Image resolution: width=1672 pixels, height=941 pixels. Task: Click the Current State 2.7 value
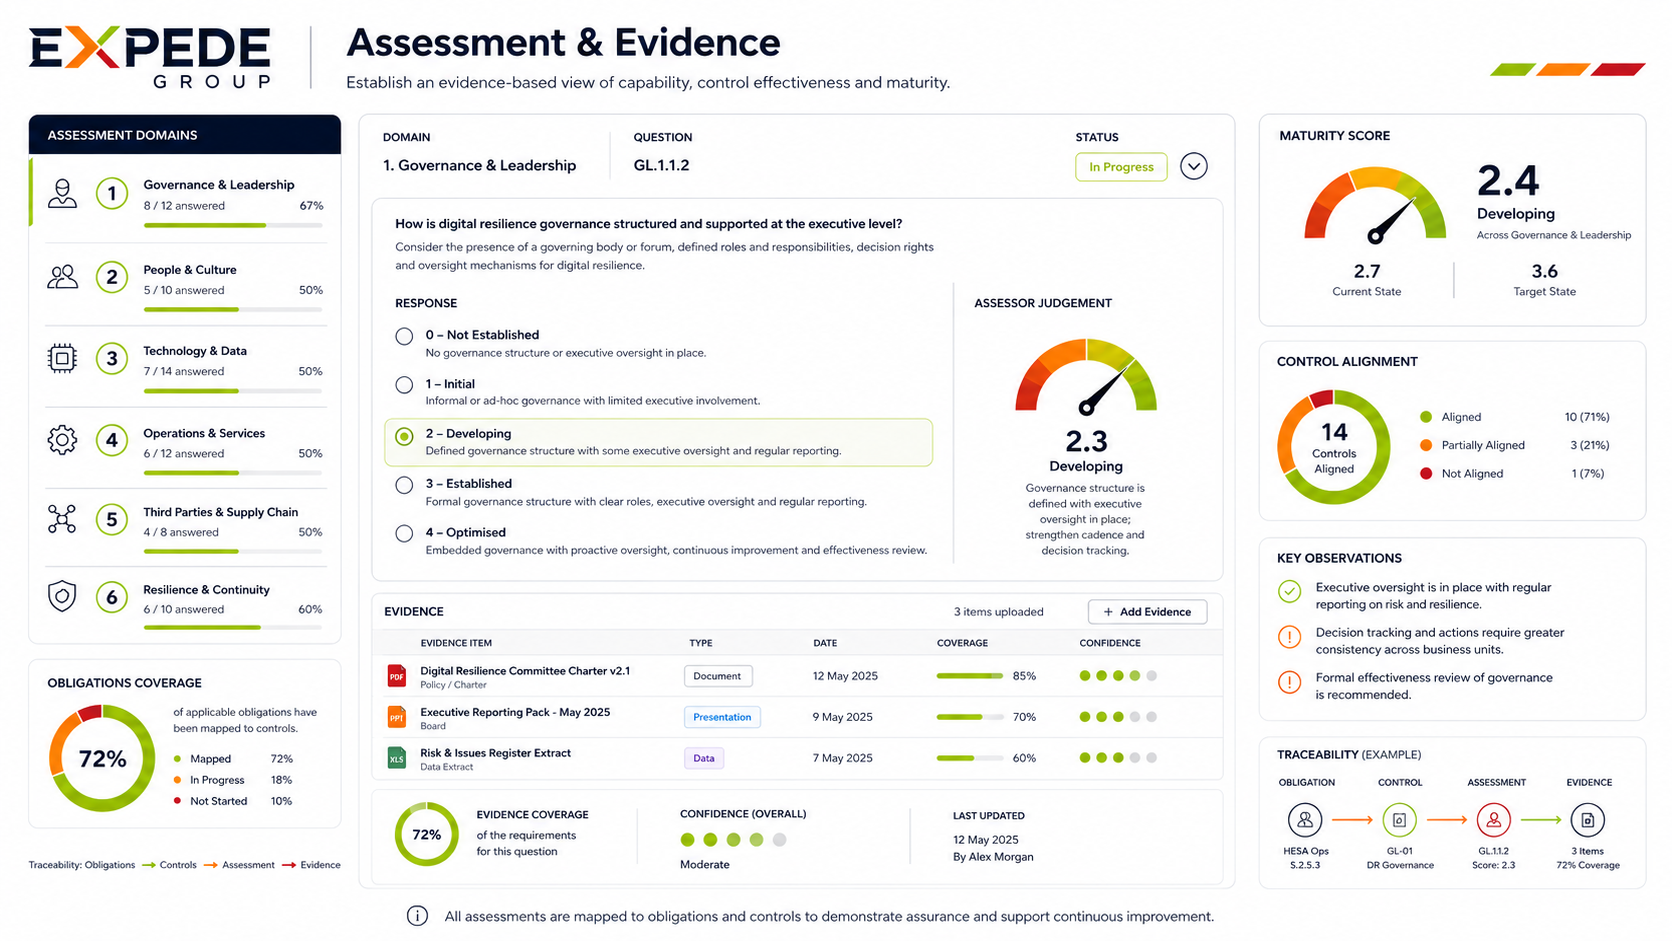[1367, 271]
